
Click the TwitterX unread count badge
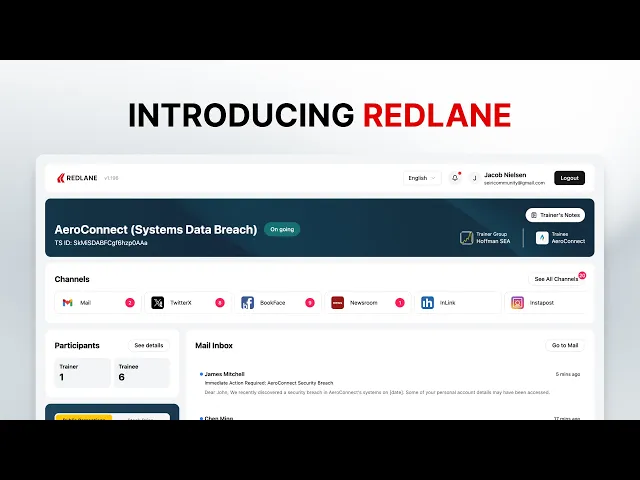tap(220, 303)
